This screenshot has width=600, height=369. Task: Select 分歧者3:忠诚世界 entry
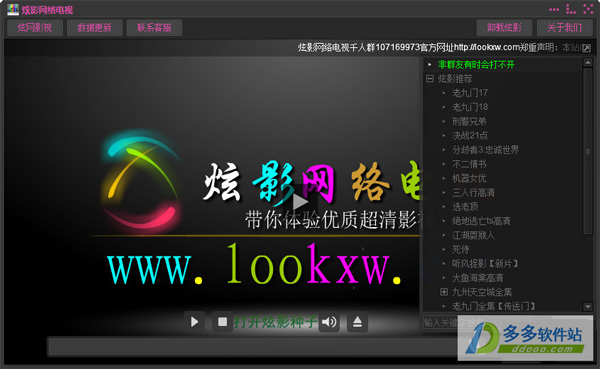coord(485,150)
